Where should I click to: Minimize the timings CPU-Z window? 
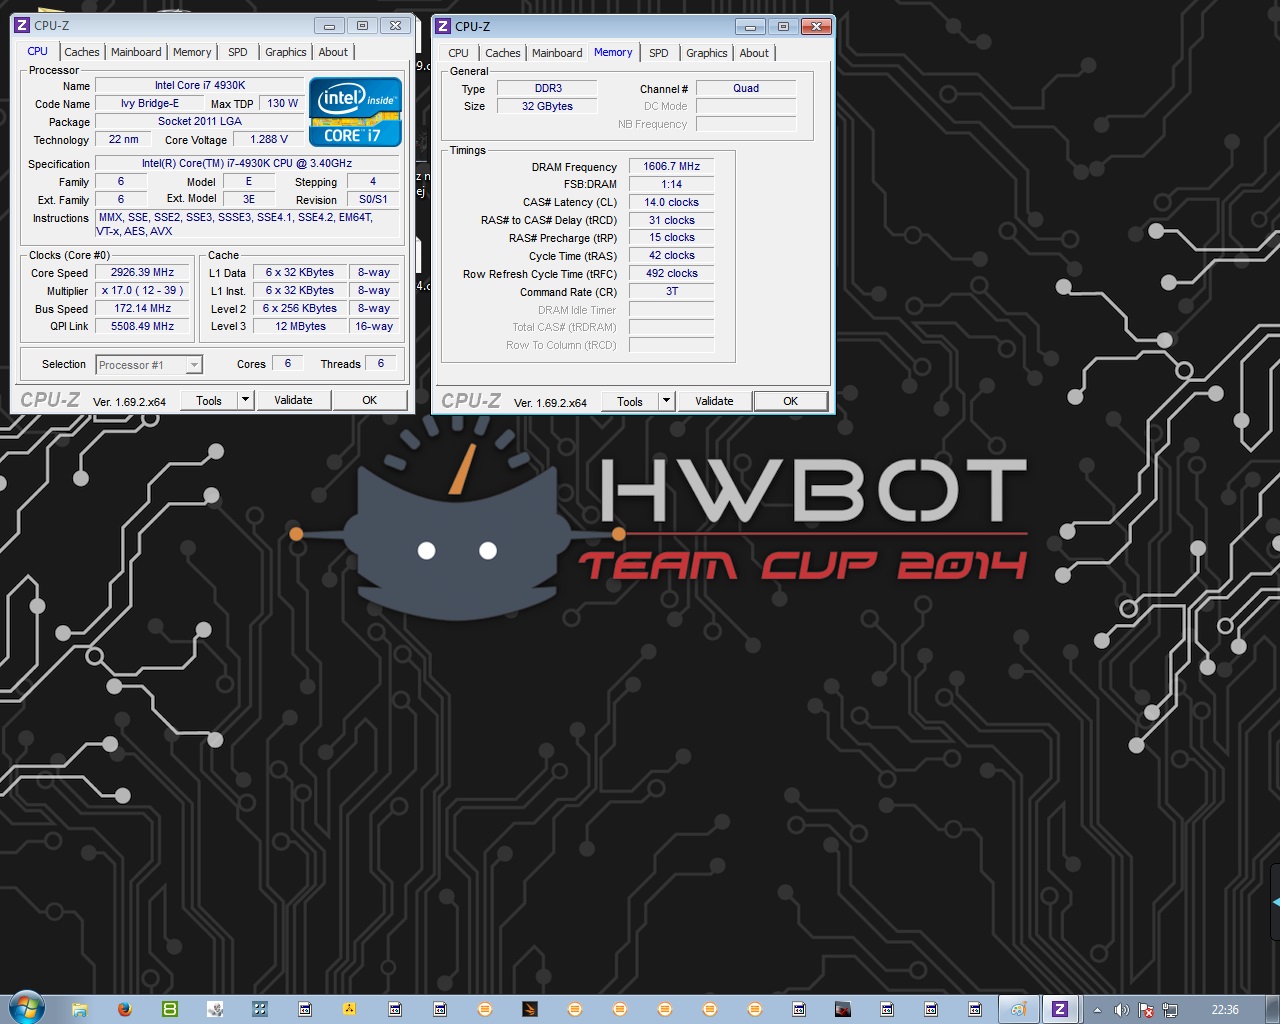tap(750, 26)
